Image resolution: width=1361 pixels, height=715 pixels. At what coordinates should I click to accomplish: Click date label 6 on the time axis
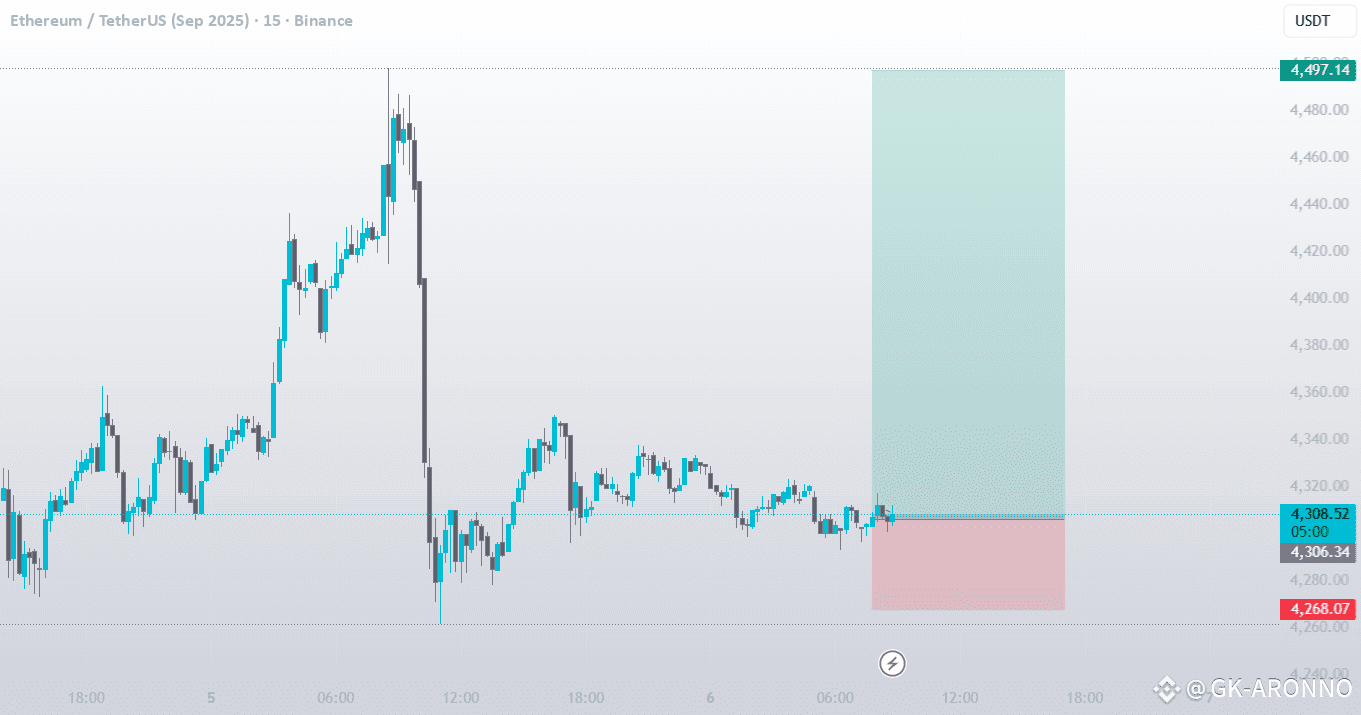710,697
